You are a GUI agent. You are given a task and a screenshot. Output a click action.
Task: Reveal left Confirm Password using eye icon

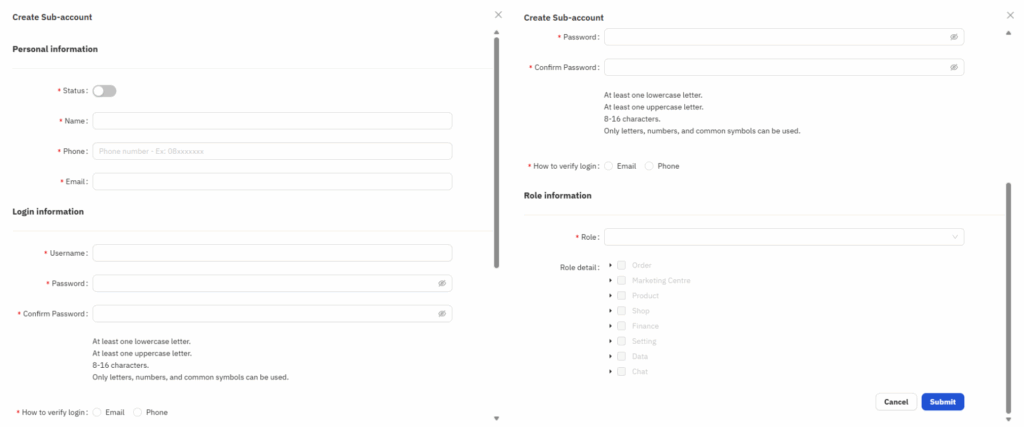click(x=441, y=314)
